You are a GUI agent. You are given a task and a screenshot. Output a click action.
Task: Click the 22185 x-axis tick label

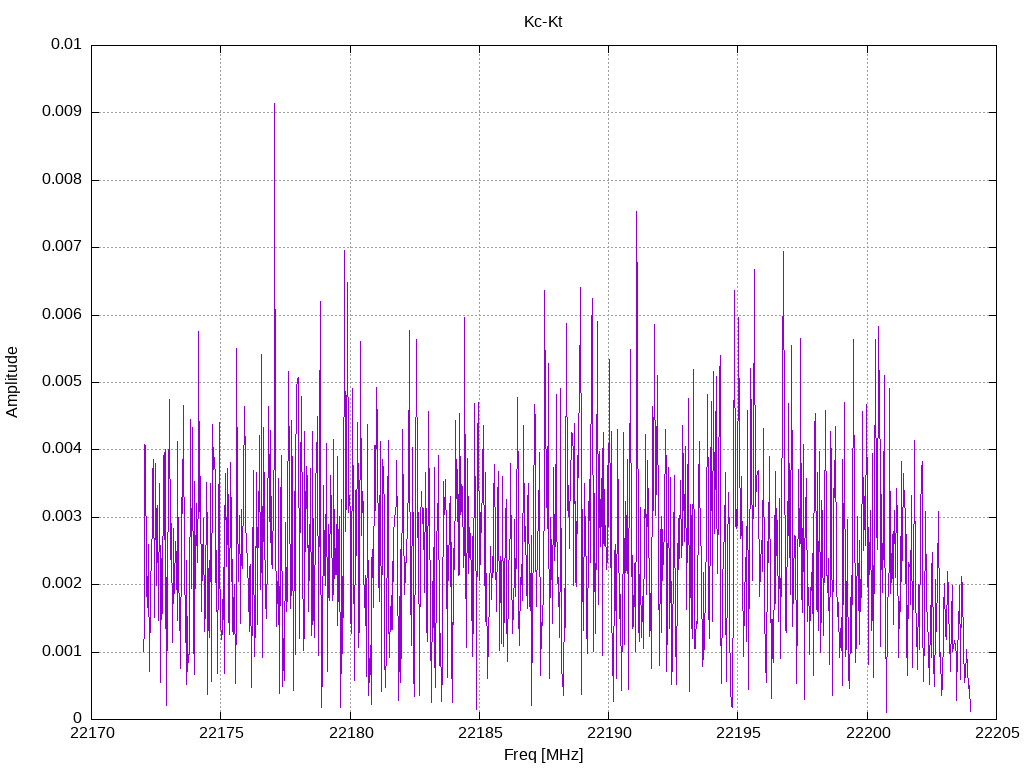tap(480, 733)
